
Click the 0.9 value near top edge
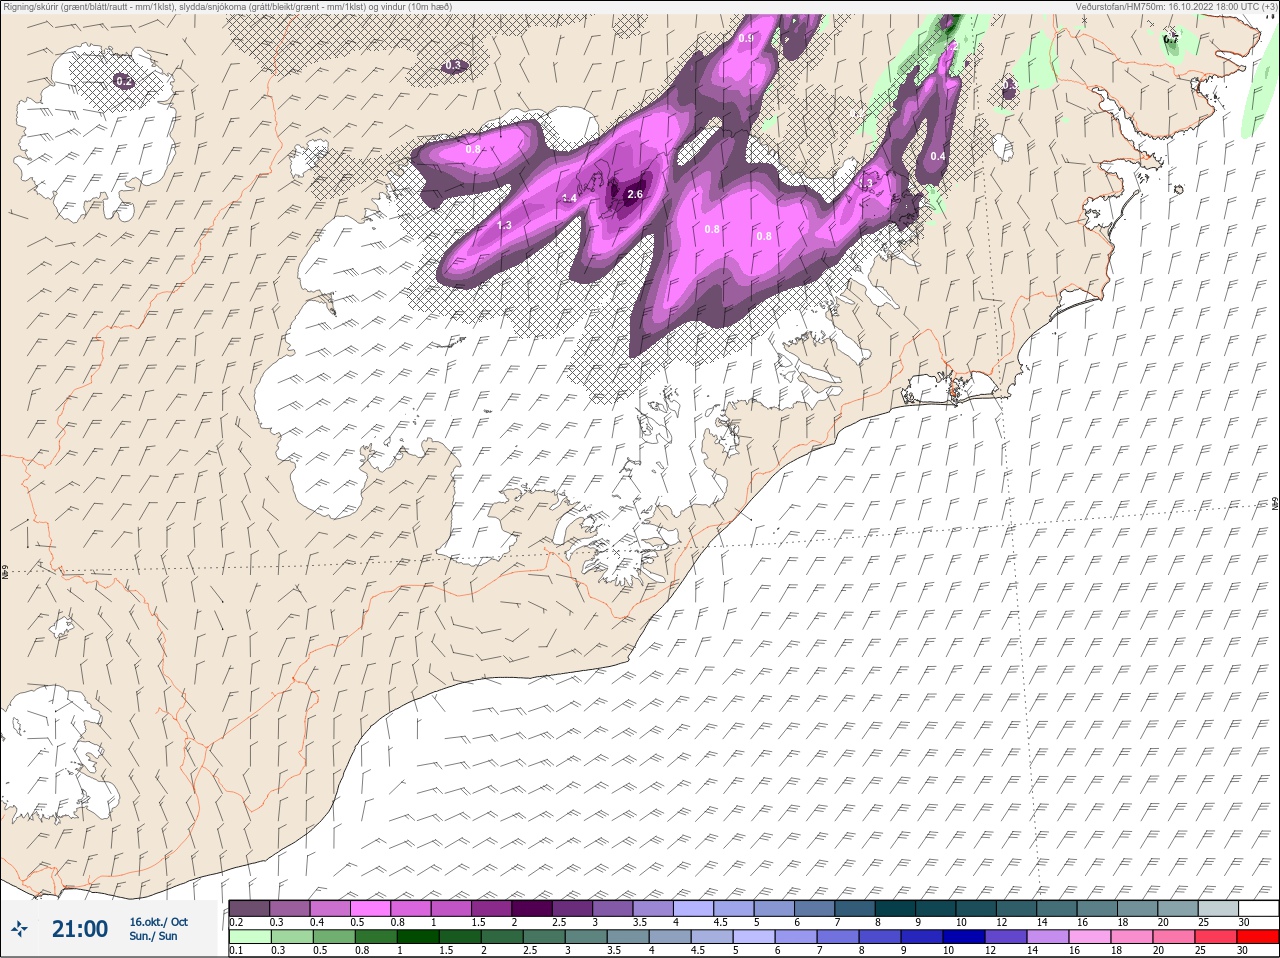(746, 38)
